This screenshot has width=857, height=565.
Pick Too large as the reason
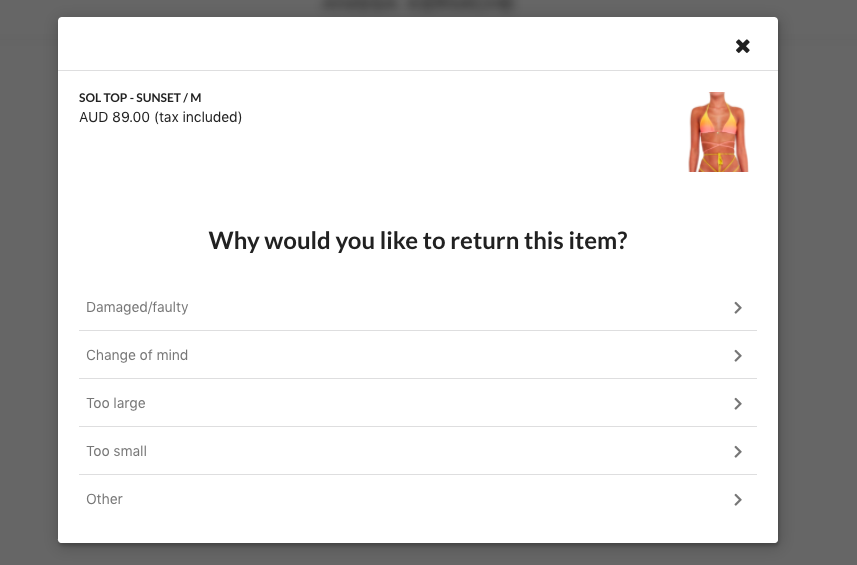(418, 403)
